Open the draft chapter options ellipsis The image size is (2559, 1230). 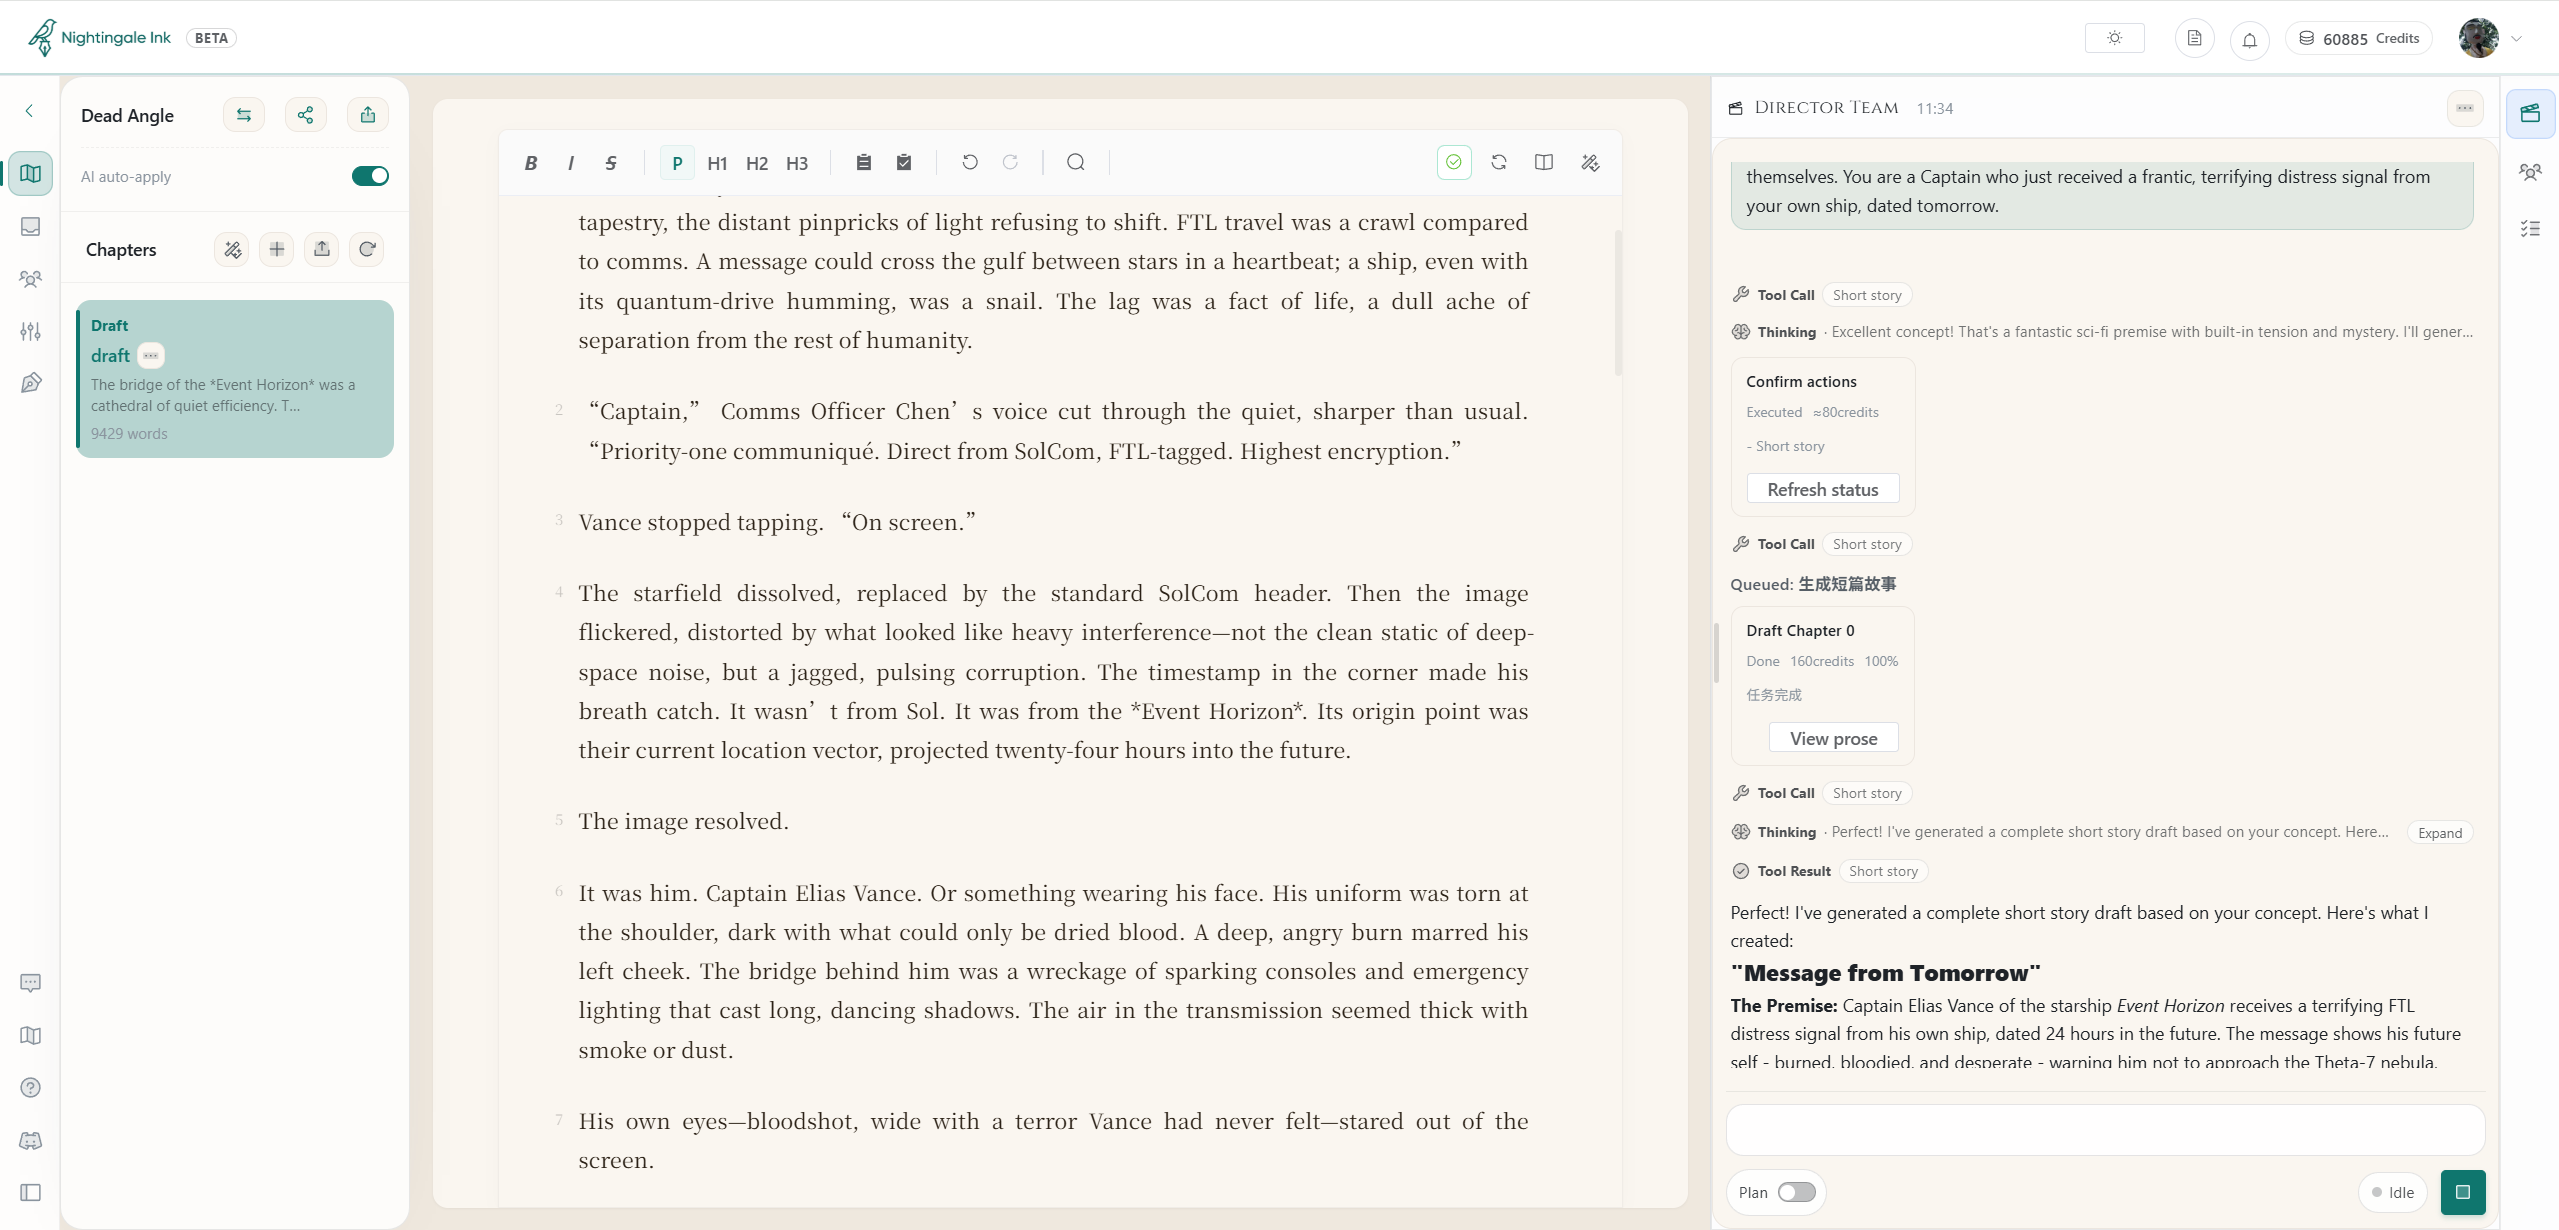click(x=151, y=356)
